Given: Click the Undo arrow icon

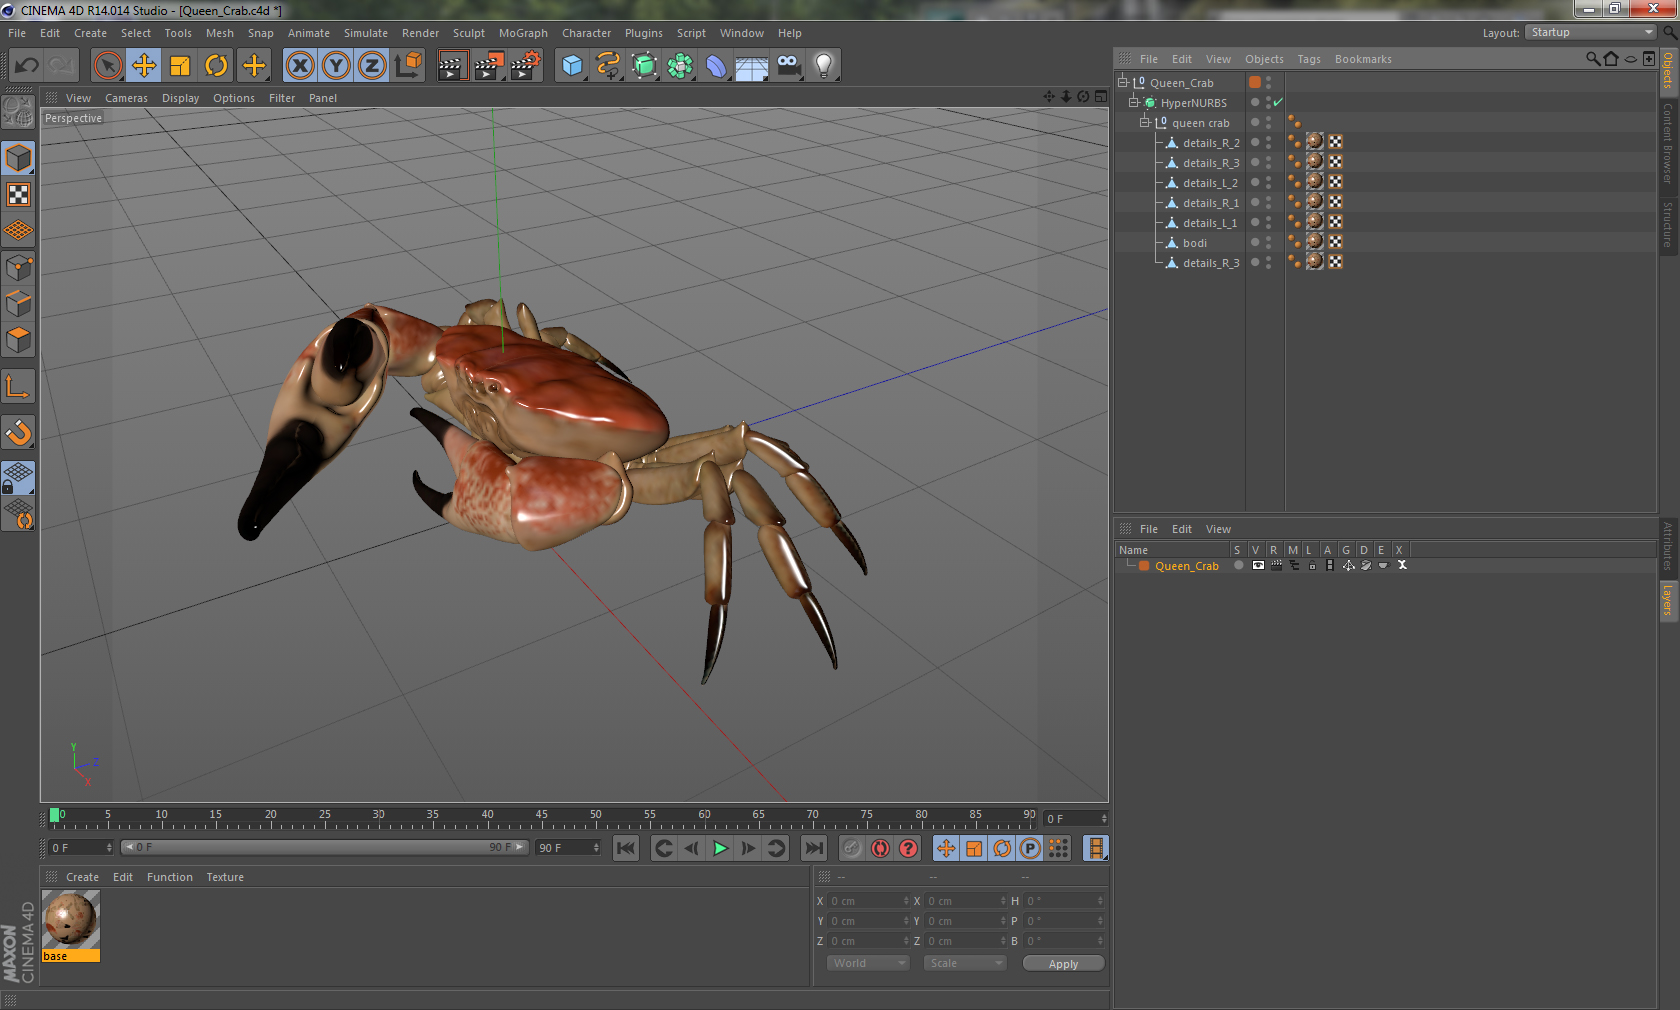Looking at the screenshot, I should point(27,66).
